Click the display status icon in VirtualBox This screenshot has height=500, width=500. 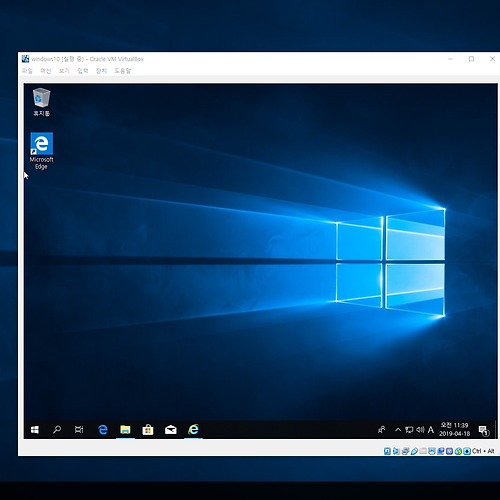tap(432, 451)
